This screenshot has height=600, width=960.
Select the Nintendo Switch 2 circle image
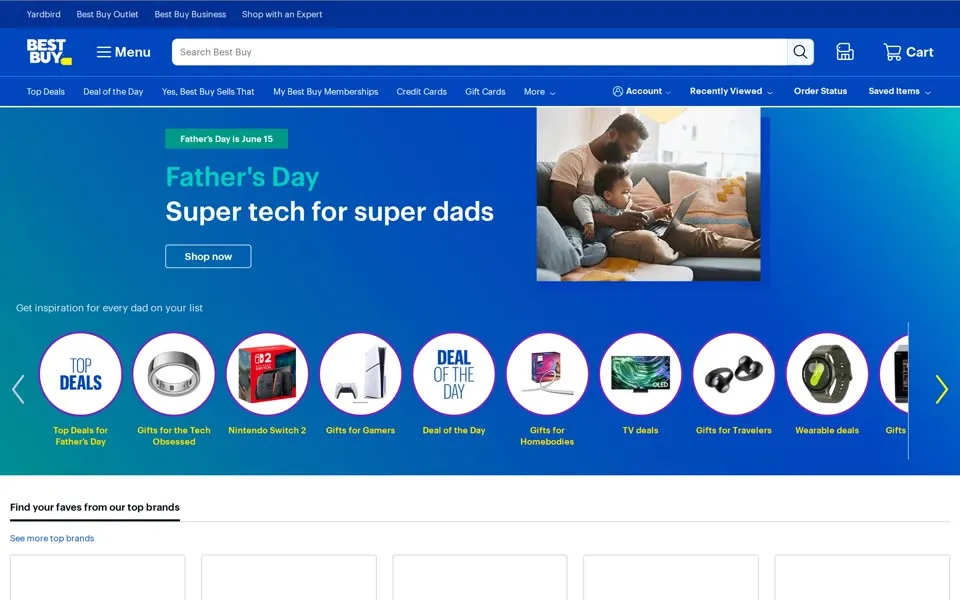point(267,374)
